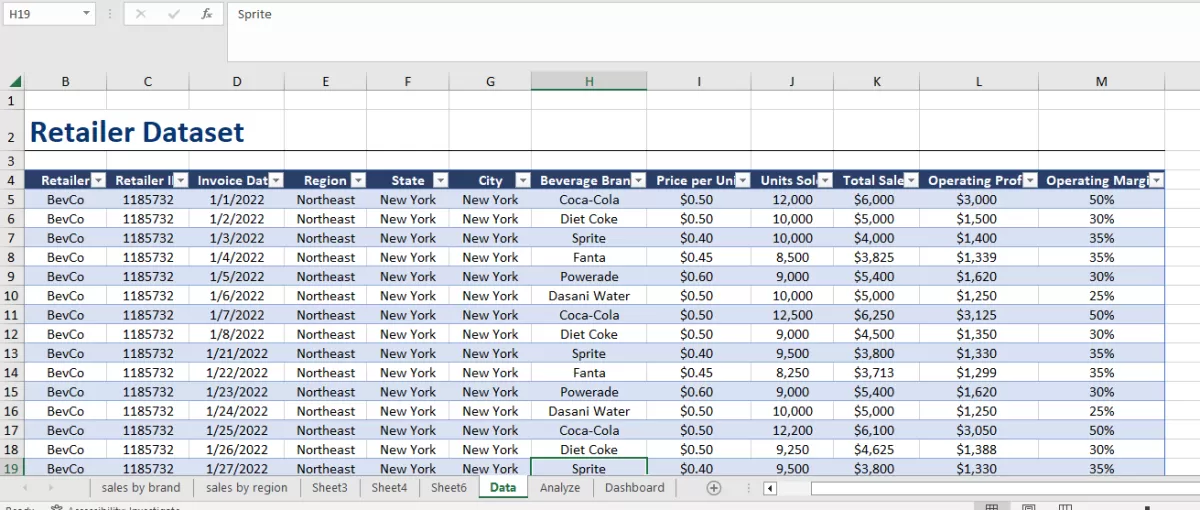Select the Retailer Dataset title cell

(137, 132)
